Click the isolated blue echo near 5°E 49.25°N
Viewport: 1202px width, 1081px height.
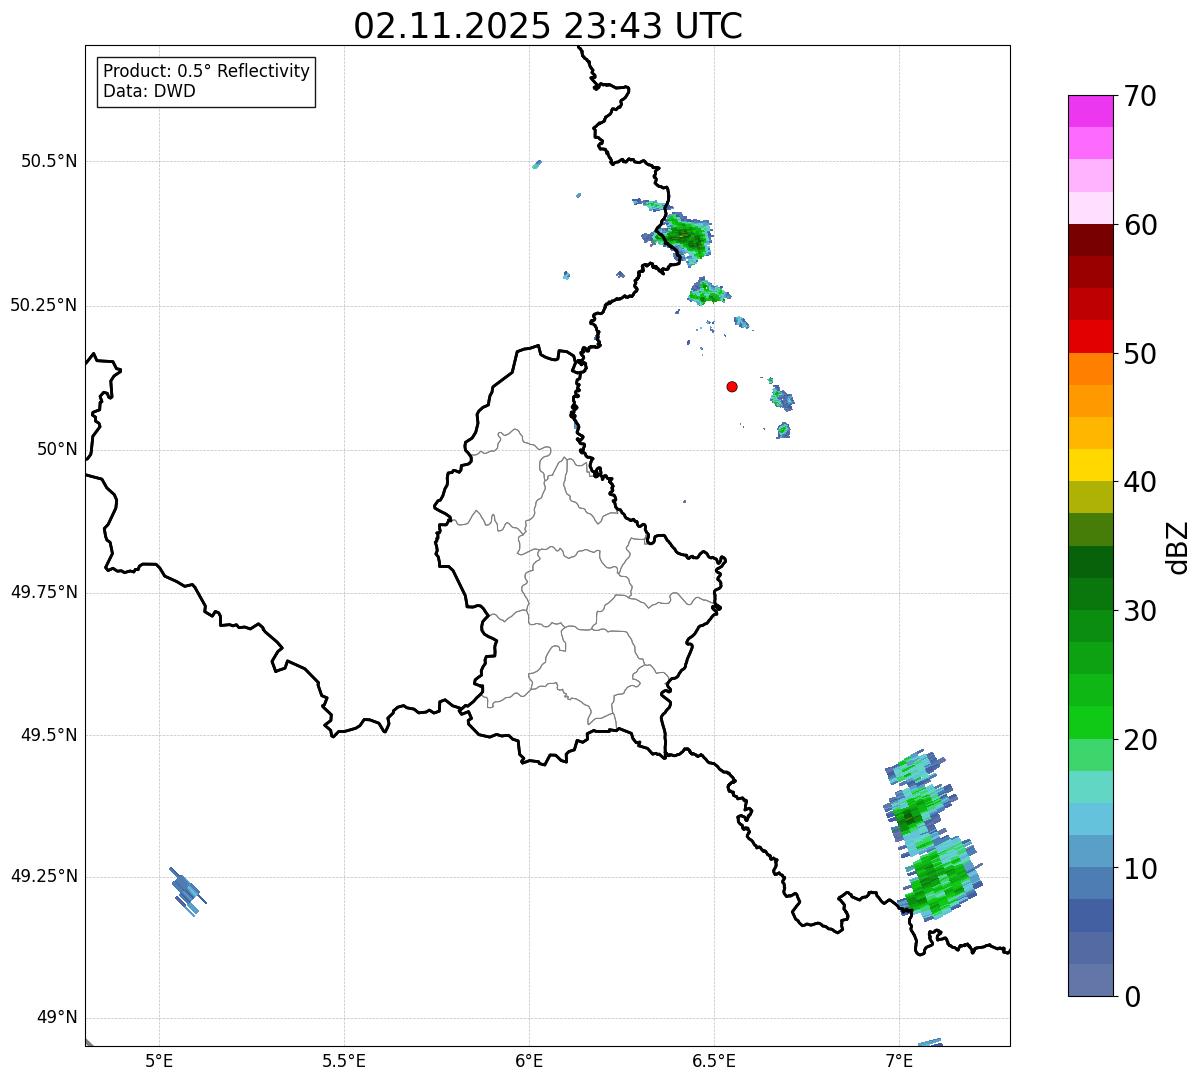point(186,891)
